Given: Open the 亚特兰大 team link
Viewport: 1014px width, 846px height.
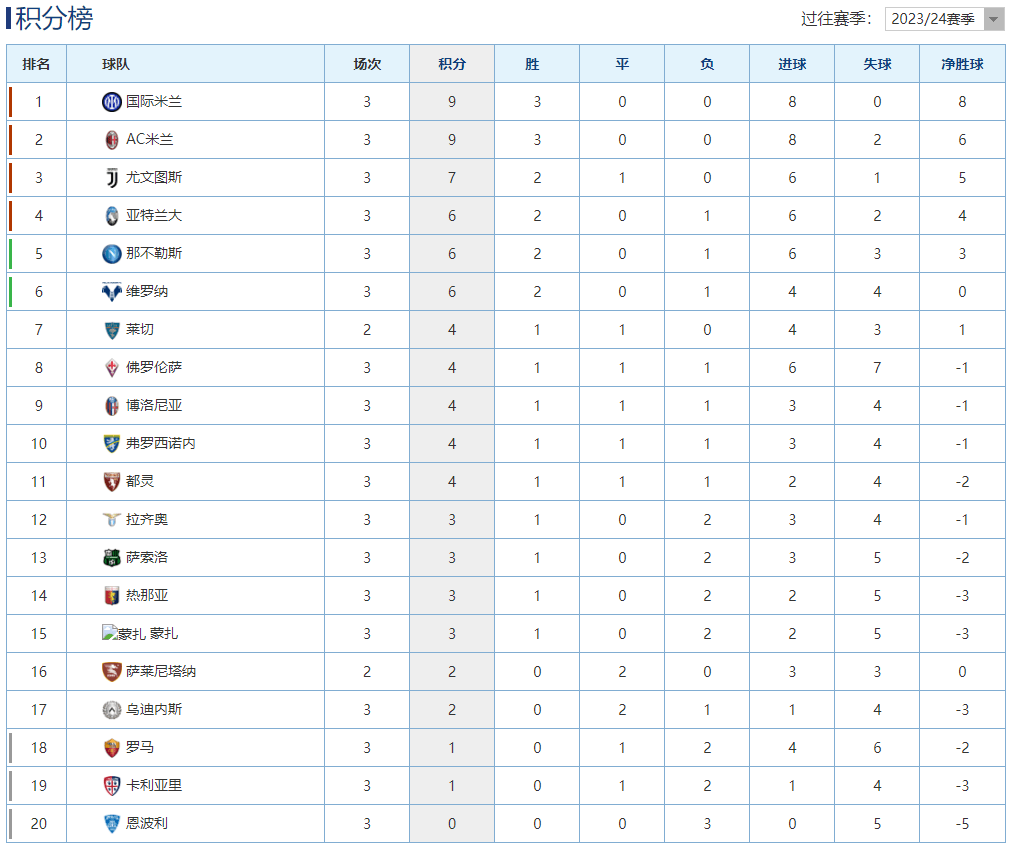Looking at the screenshot, I should (154, 215).
